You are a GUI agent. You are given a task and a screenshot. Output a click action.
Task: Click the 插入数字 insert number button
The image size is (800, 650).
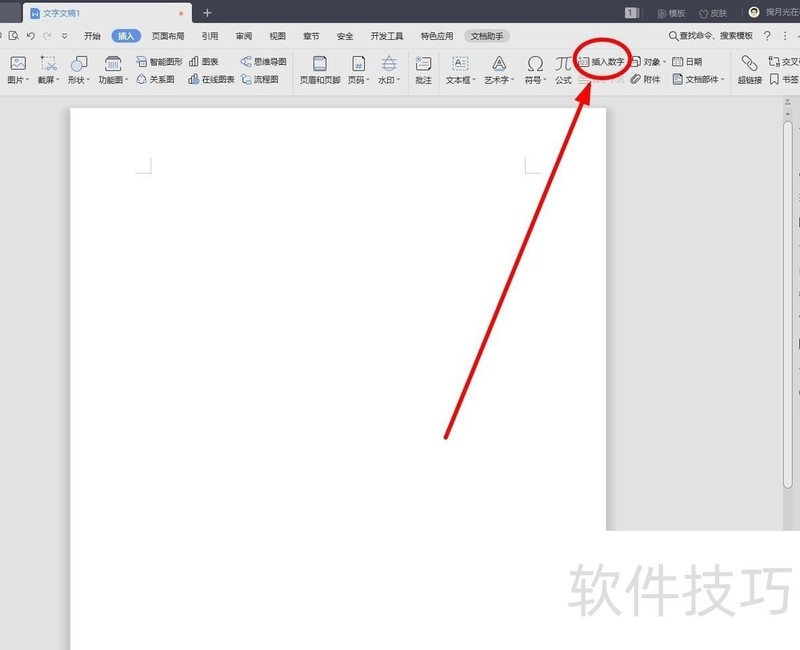click(x=601, y=61)
